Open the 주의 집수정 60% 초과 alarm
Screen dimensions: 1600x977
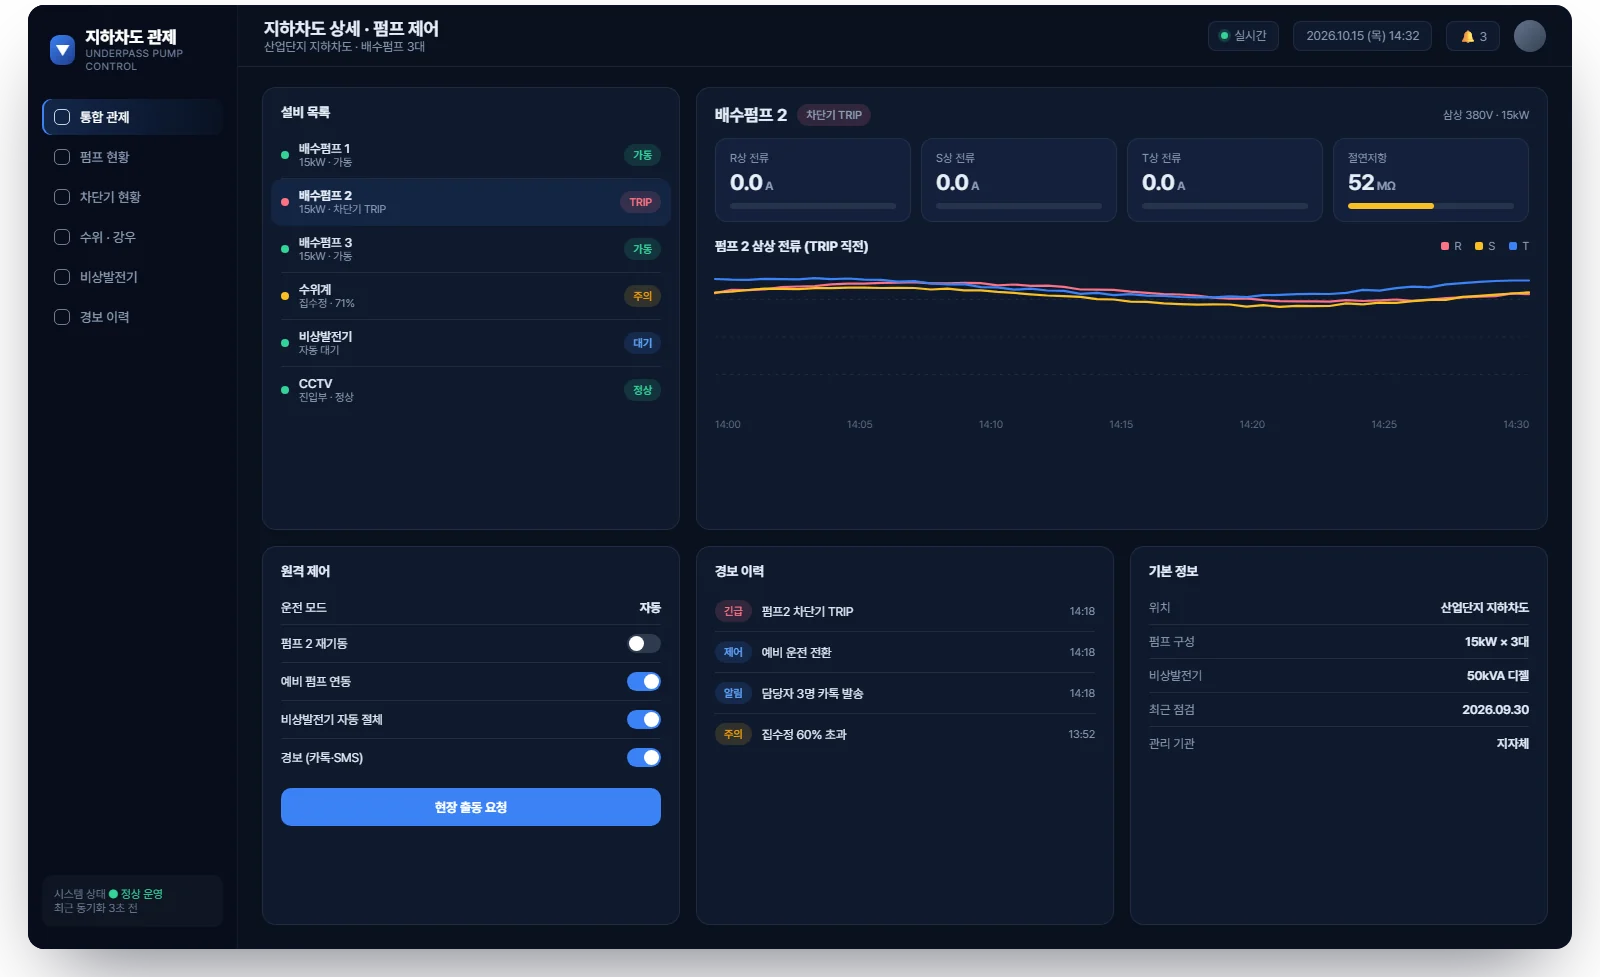(x=905, y=734)
